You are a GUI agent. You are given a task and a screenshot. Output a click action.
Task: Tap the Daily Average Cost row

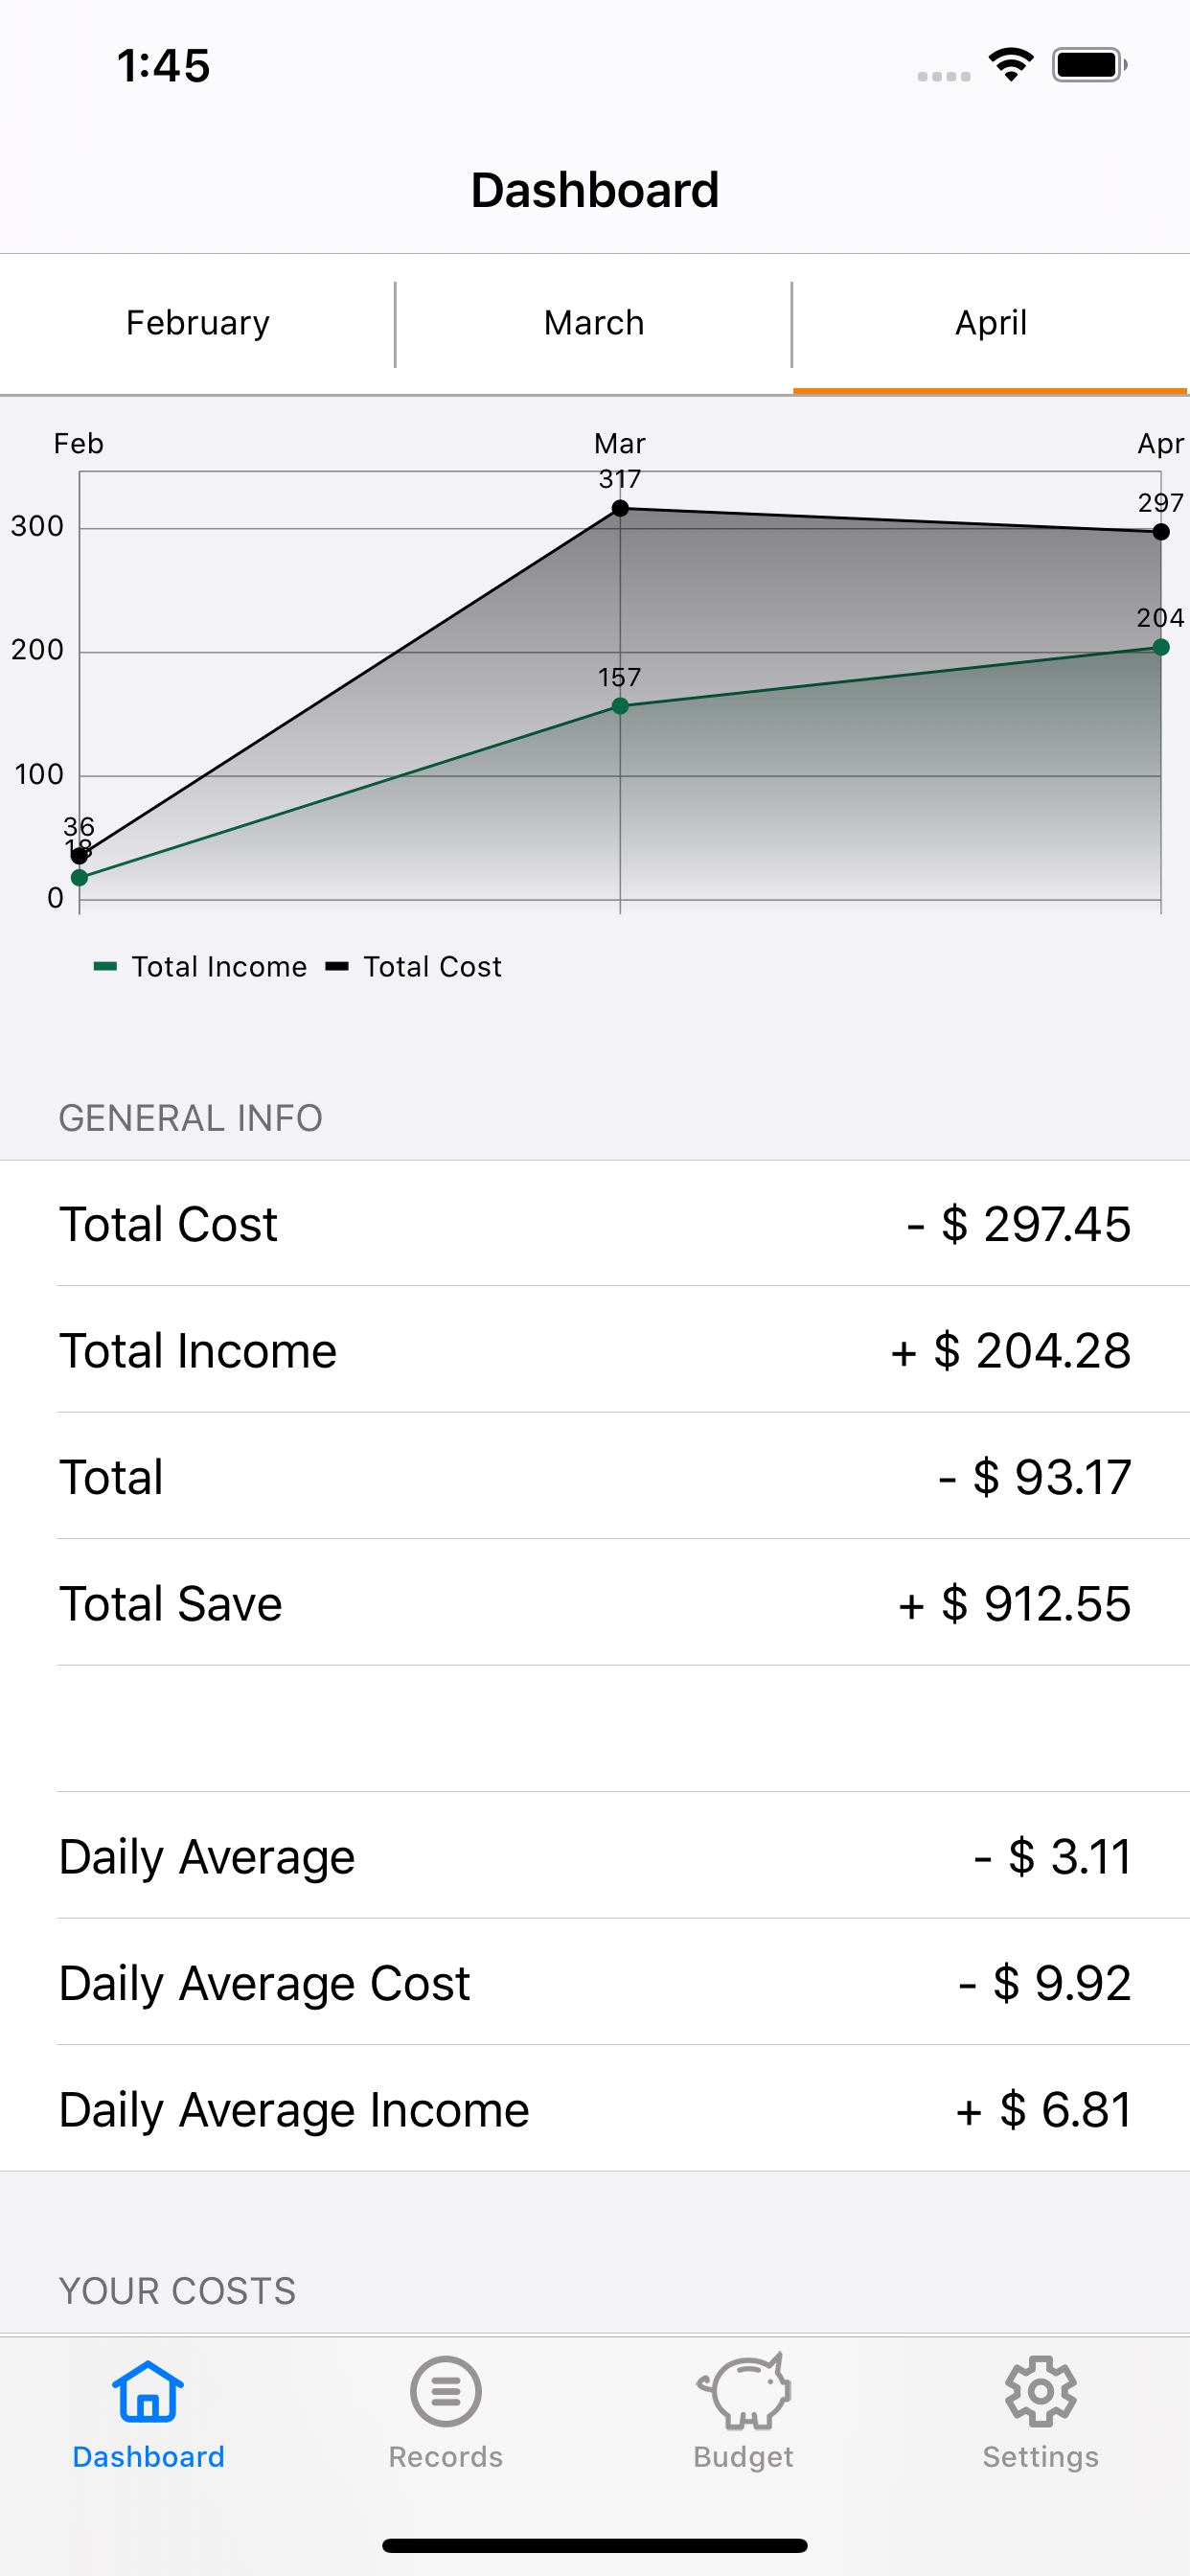tap(595, 1982)
